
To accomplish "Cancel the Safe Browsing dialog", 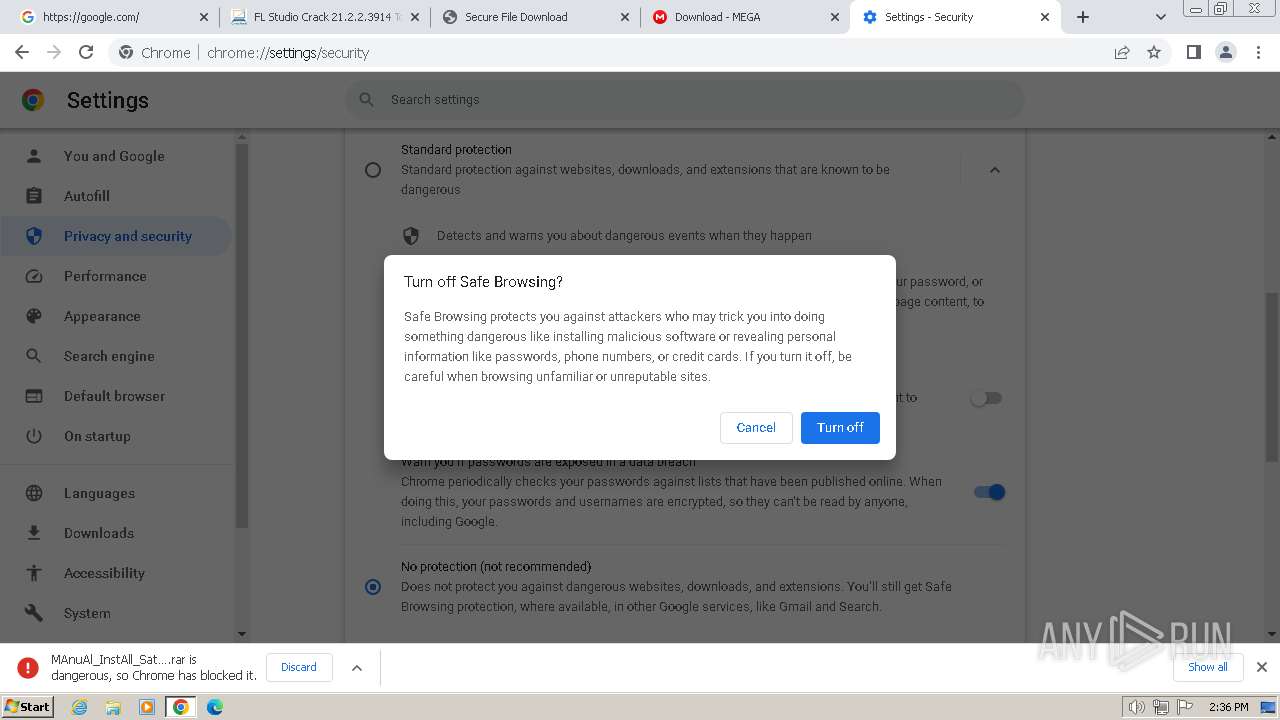I will 756,427.
